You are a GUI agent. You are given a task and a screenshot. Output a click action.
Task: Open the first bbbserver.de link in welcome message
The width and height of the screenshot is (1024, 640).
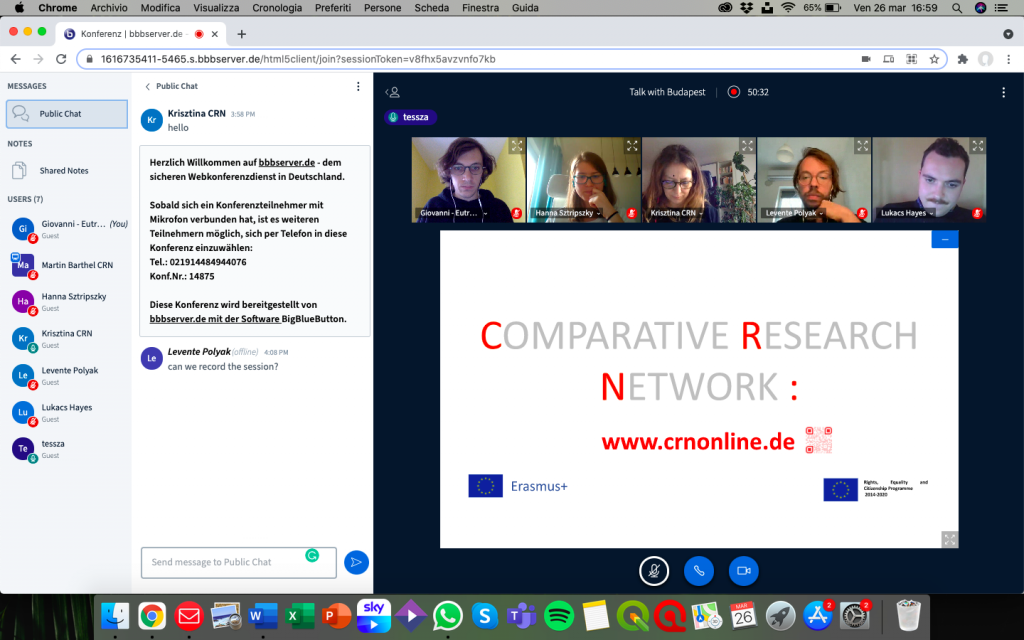click(287, 163)
